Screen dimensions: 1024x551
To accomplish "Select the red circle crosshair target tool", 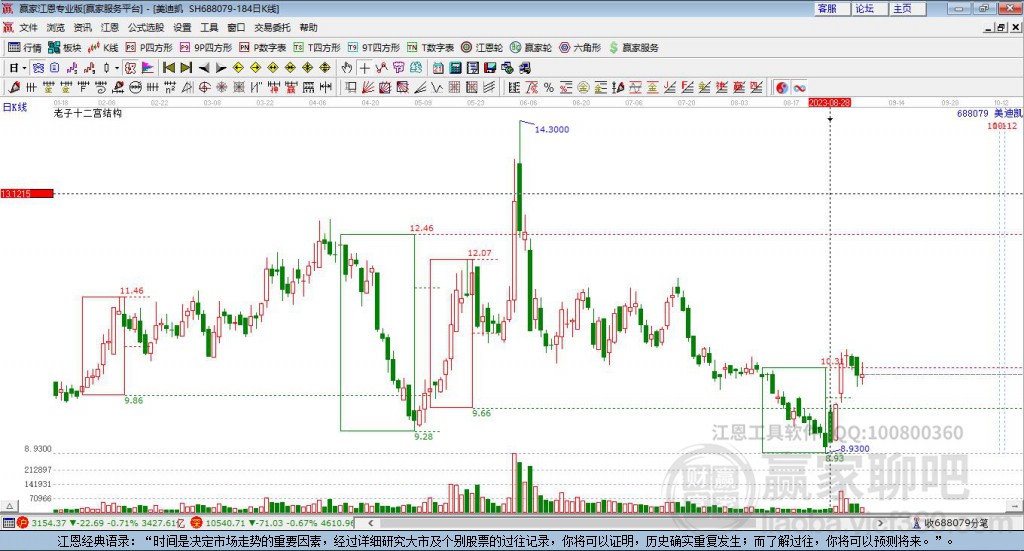I will pos(204,87).
